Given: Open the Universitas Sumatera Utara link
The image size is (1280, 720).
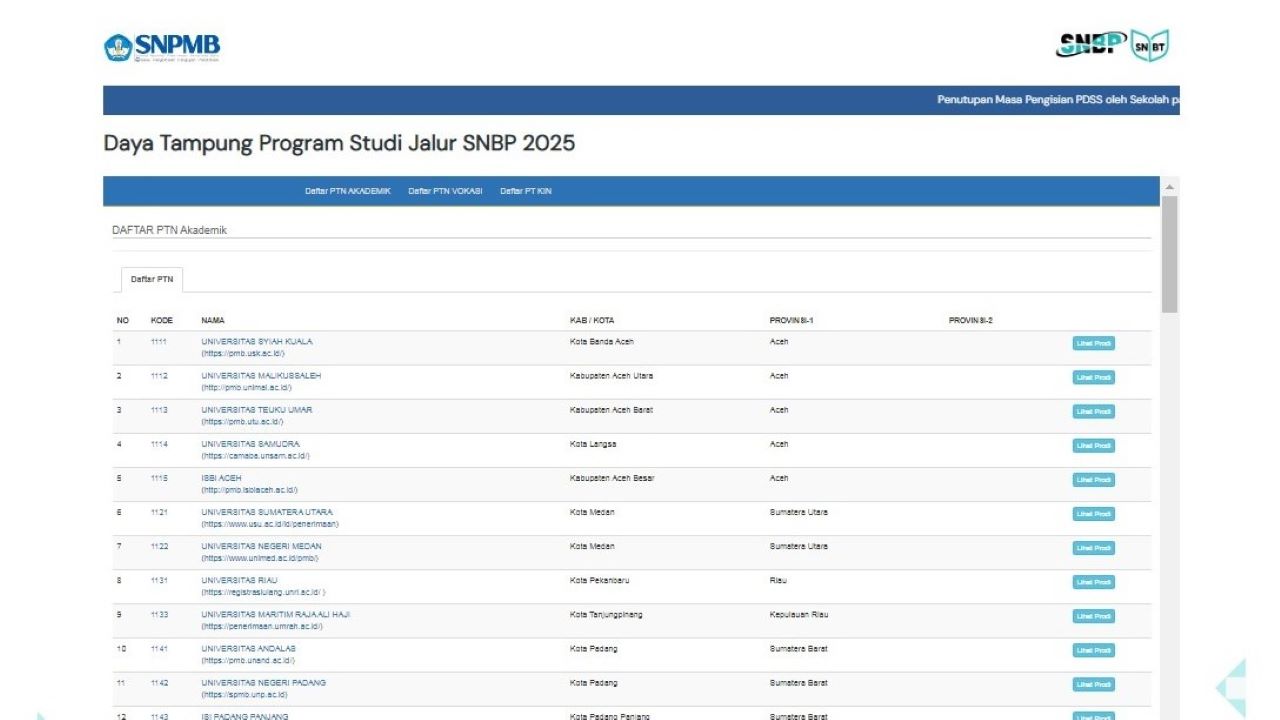Looking at the screenshot, I should tap(267, 512).
